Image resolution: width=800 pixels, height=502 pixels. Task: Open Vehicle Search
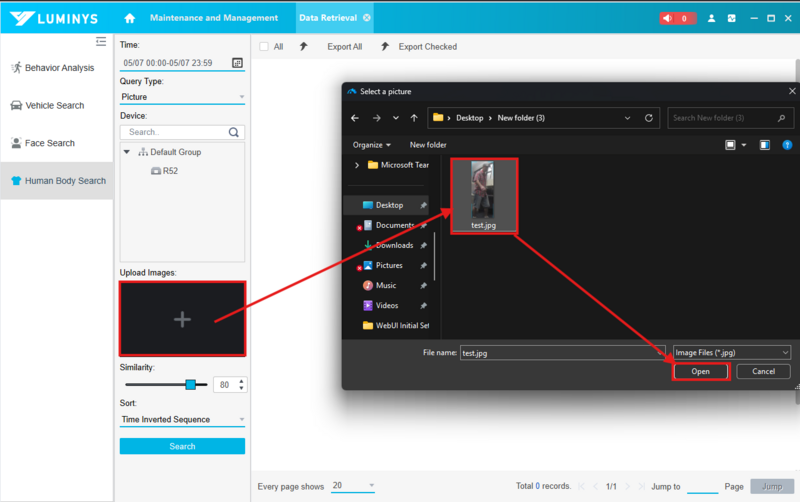pyautogui.click(x=48, y=106)
